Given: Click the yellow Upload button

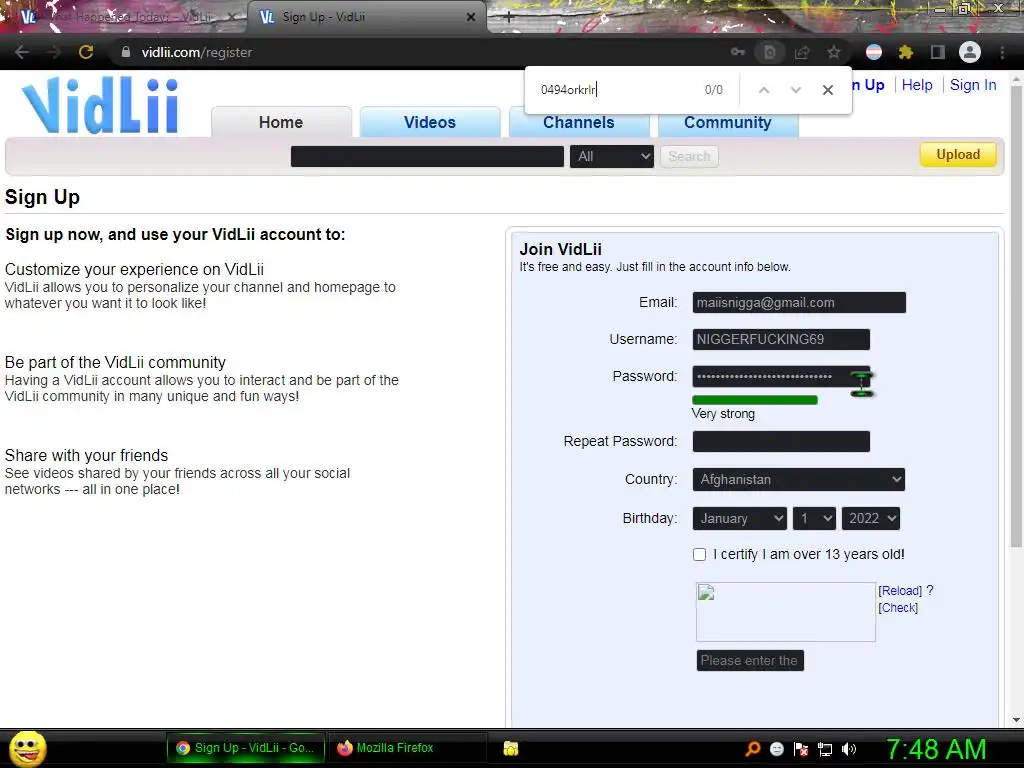Looking at the screenshot, I should point(958,155).
